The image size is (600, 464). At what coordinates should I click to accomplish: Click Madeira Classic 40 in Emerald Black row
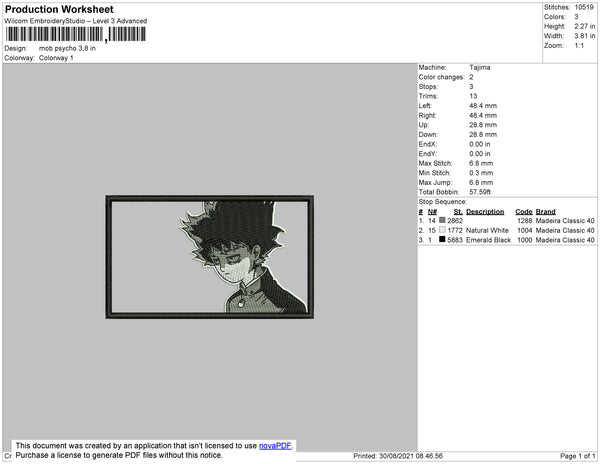[565, 240]
